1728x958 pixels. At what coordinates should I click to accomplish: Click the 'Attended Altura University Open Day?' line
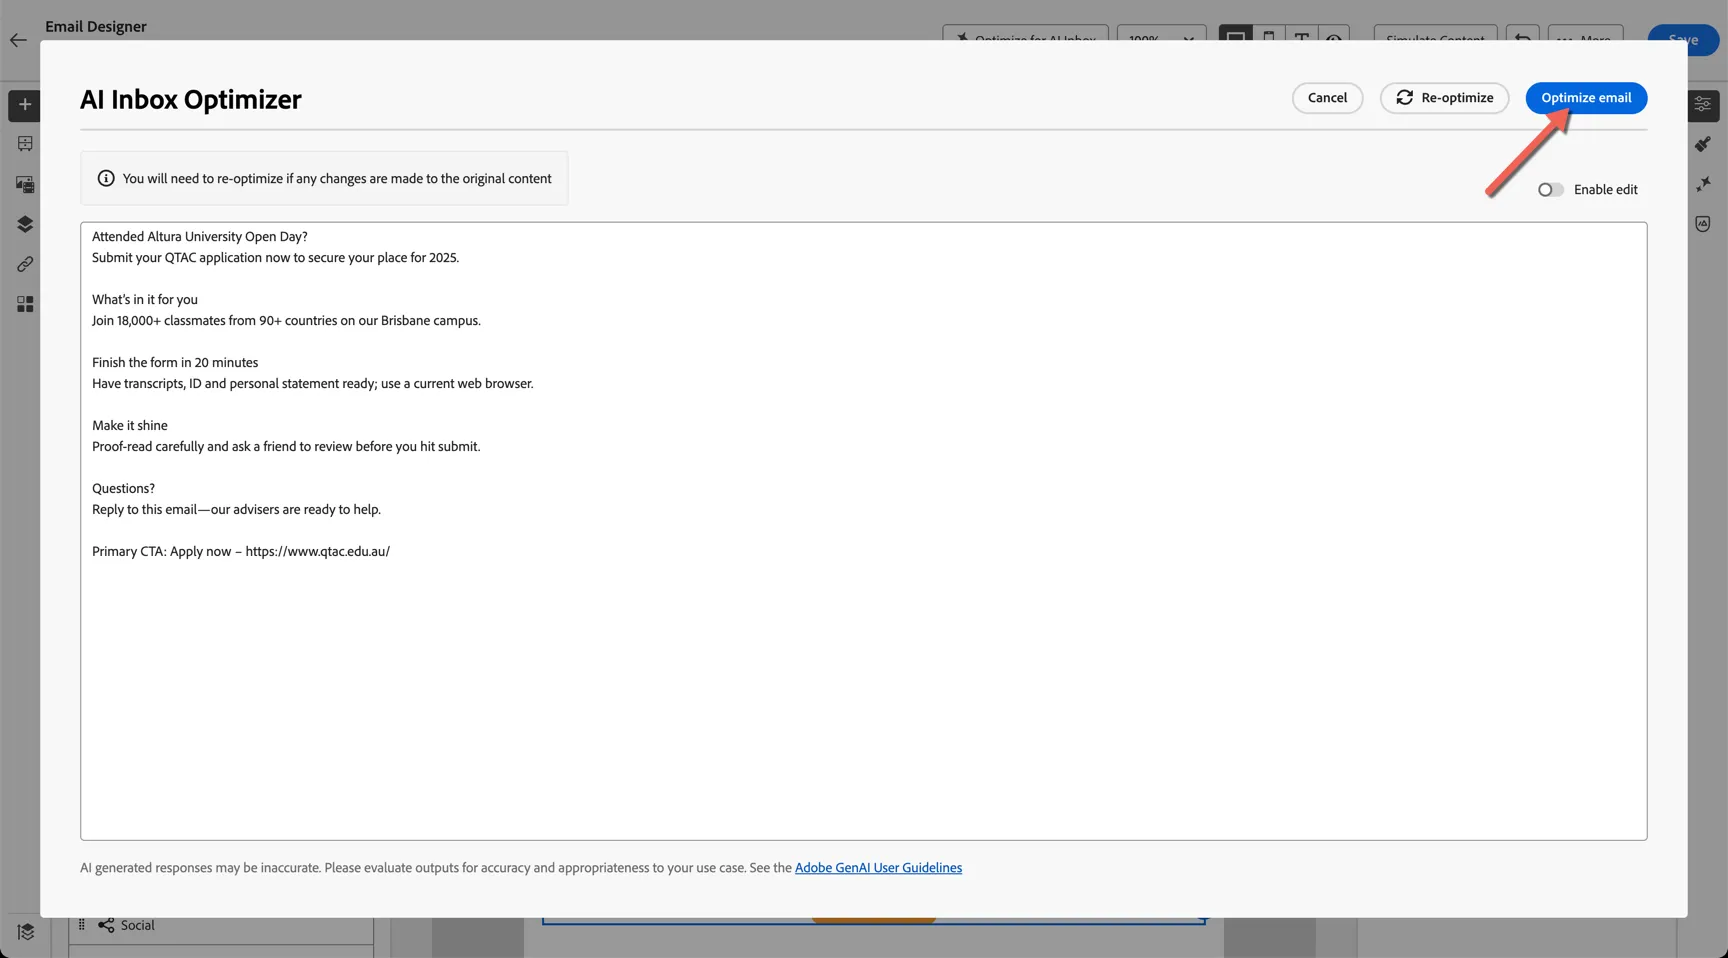(x=200, y=237)
